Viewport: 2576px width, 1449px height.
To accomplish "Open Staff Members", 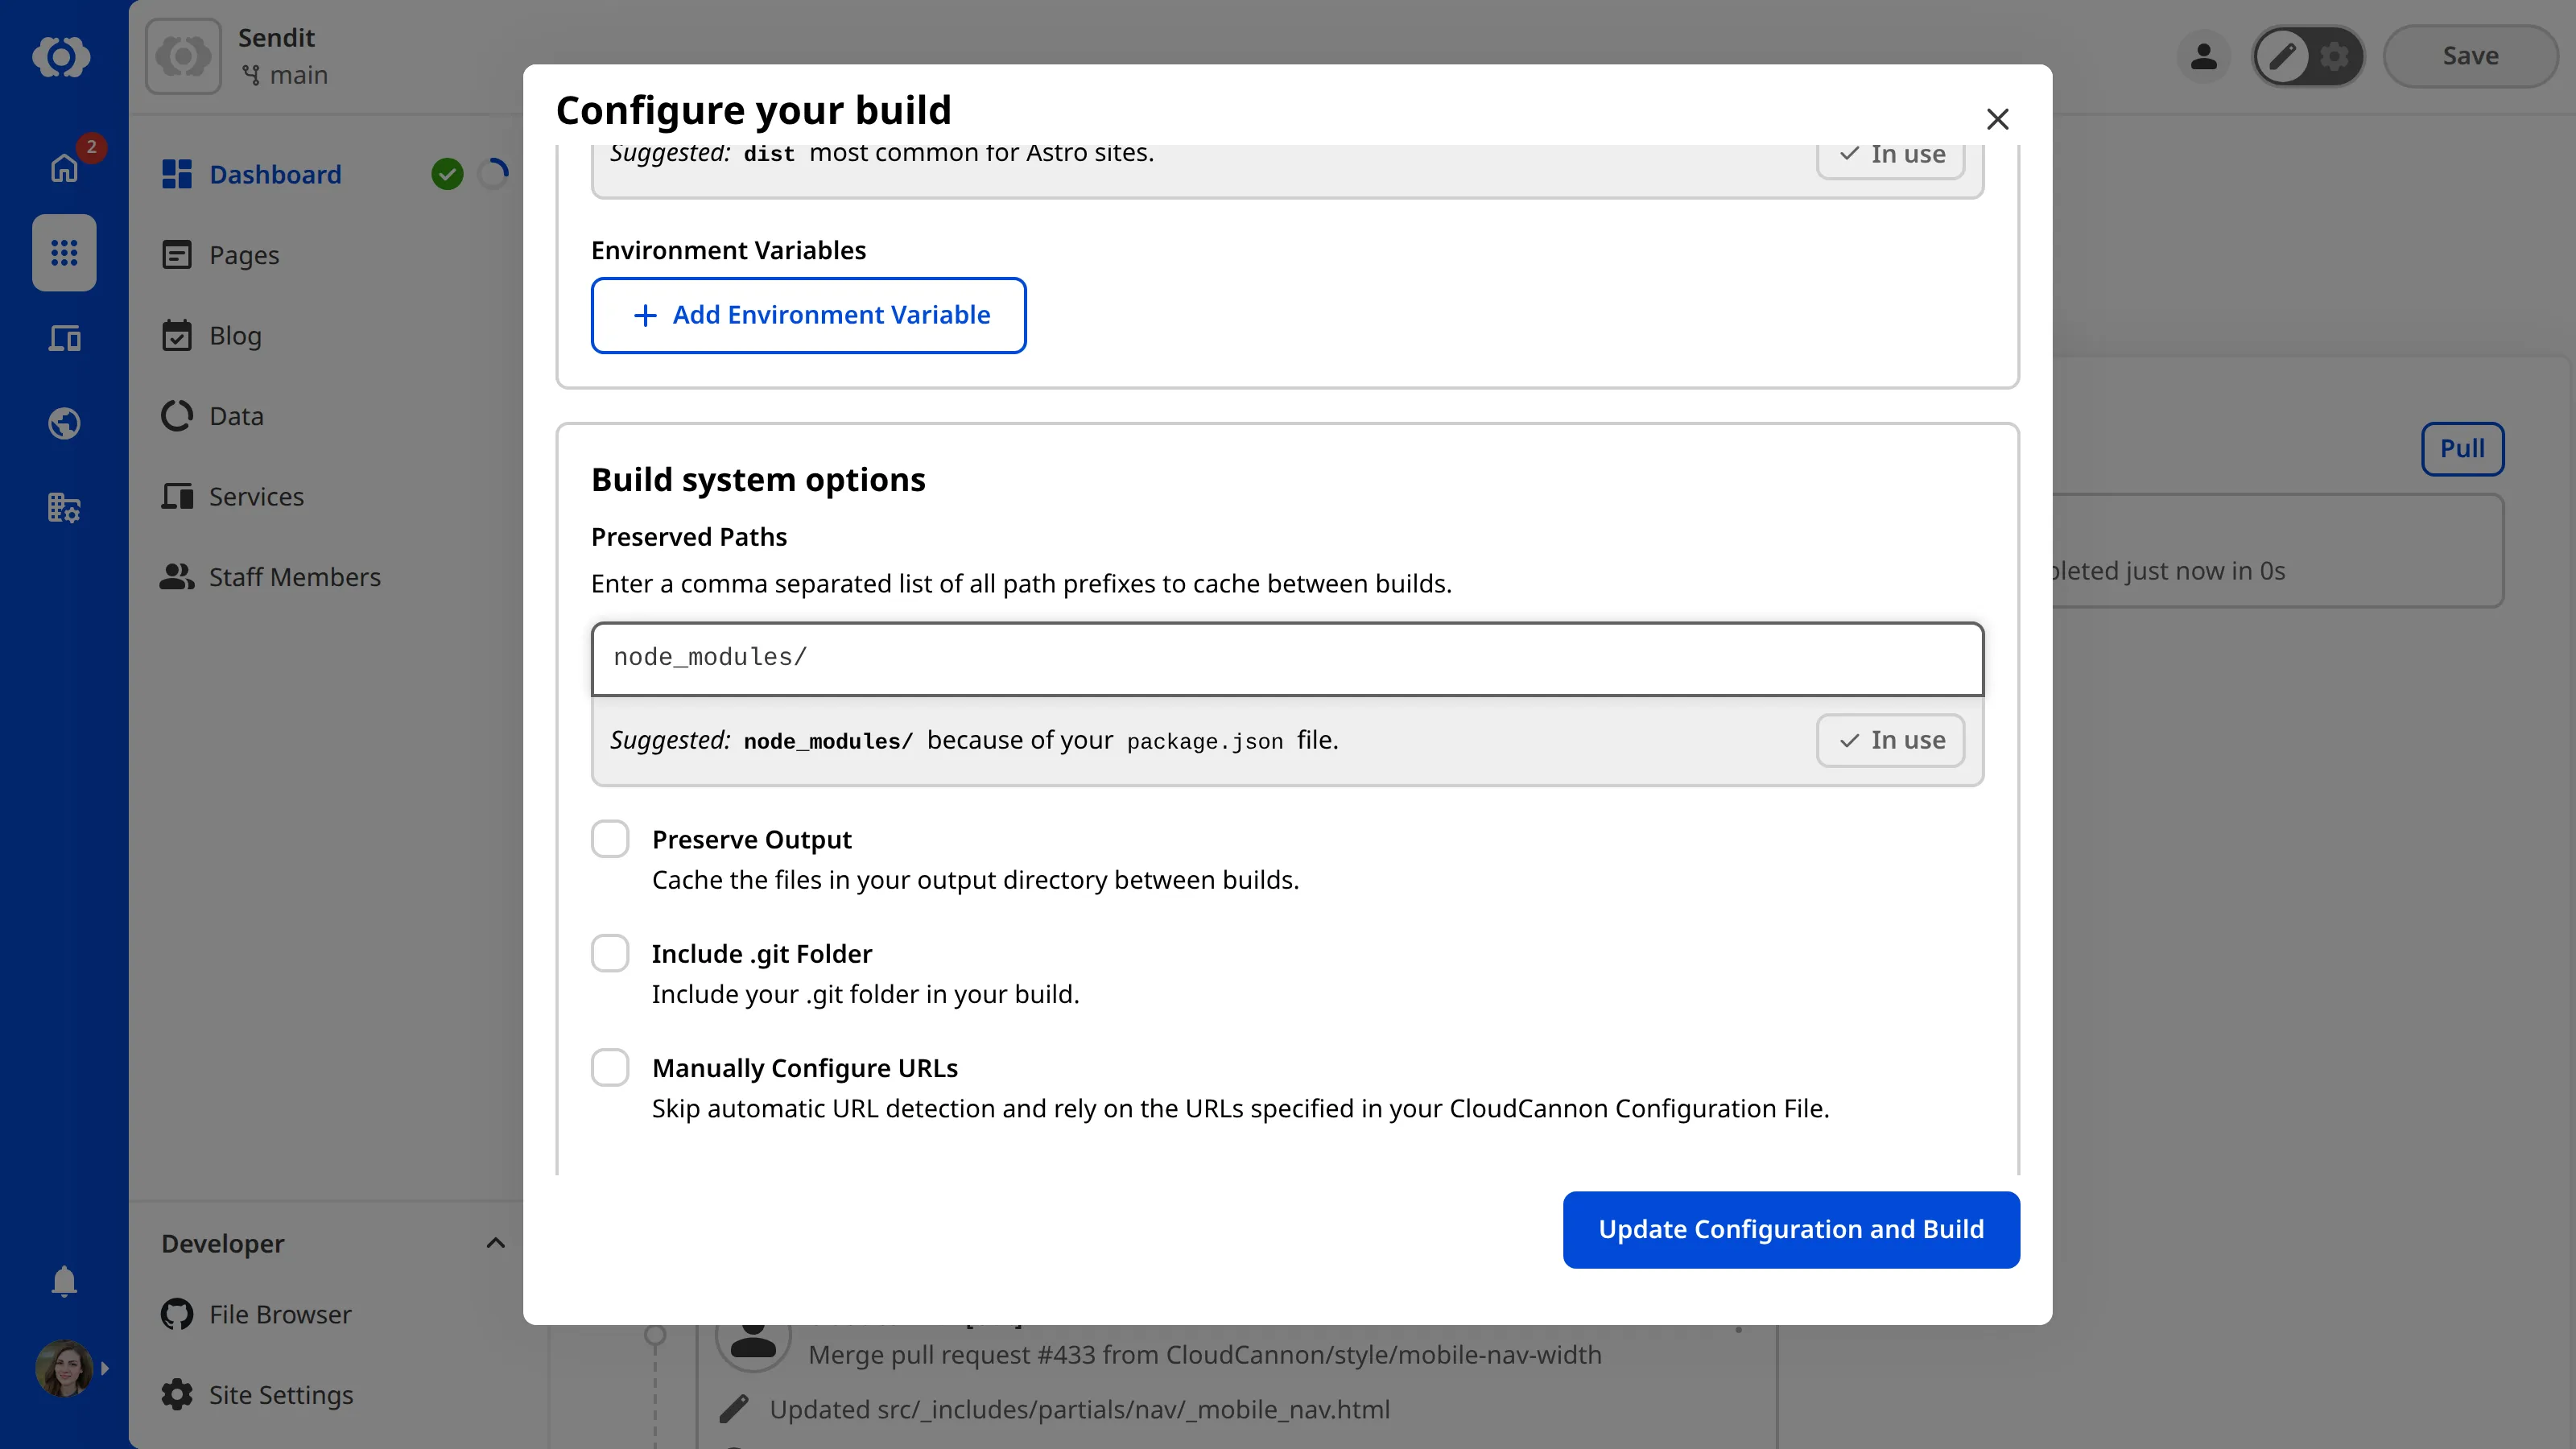I will pyautogui.click(x=294, y=576).
